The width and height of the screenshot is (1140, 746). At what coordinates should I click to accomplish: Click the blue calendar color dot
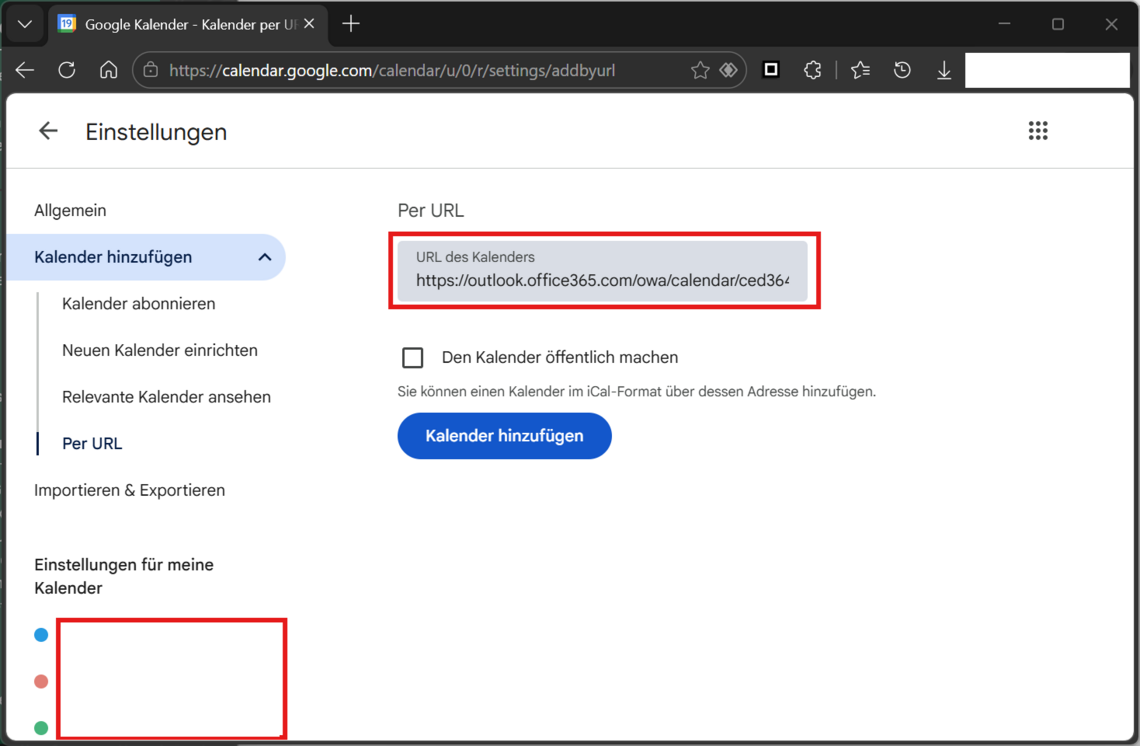41,635
